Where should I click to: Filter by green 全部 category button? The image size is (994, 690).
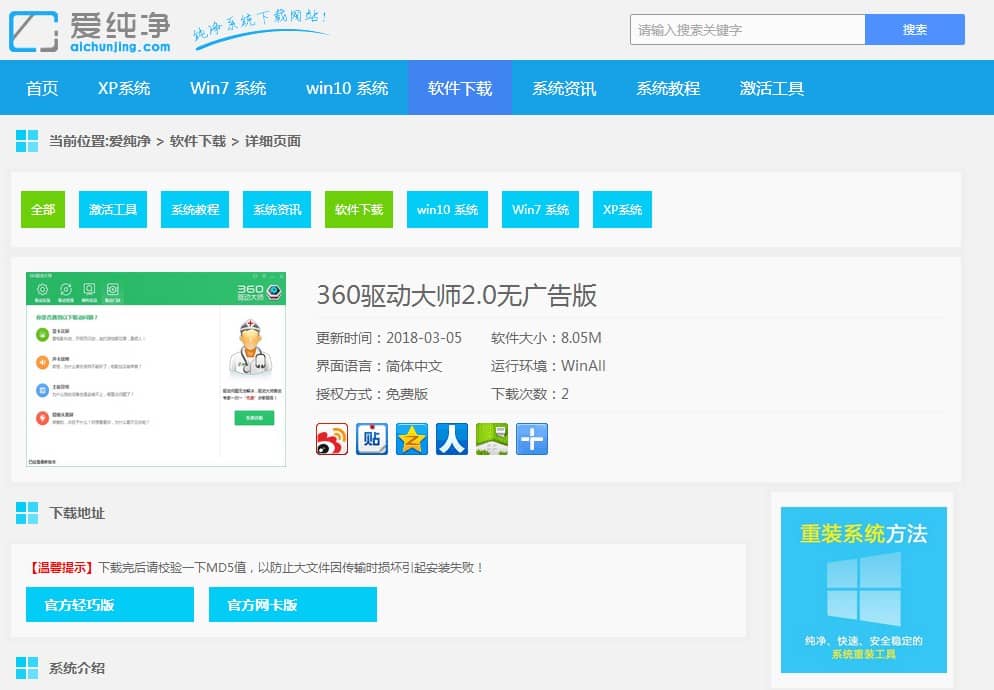point(43,209)
